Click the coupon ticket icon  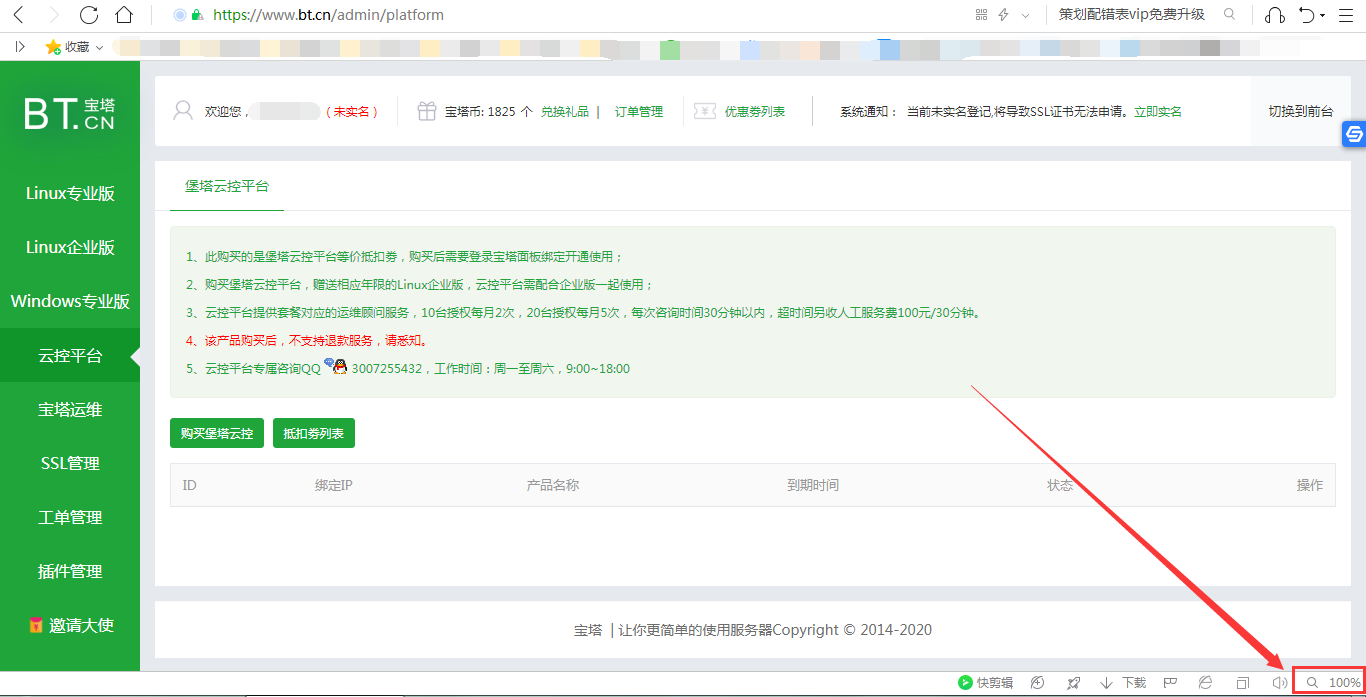click(x=705, y=111)
